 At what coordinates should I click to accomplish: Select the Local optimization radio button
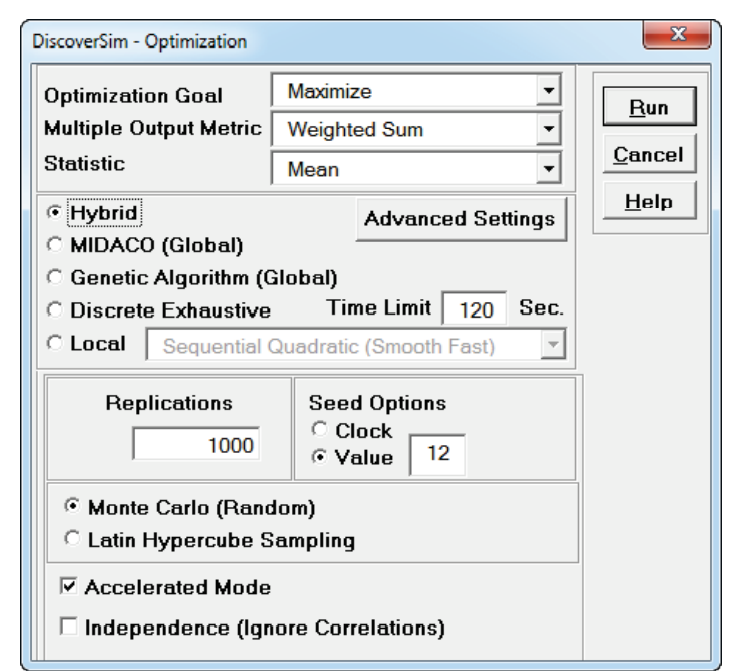point(56,344)
